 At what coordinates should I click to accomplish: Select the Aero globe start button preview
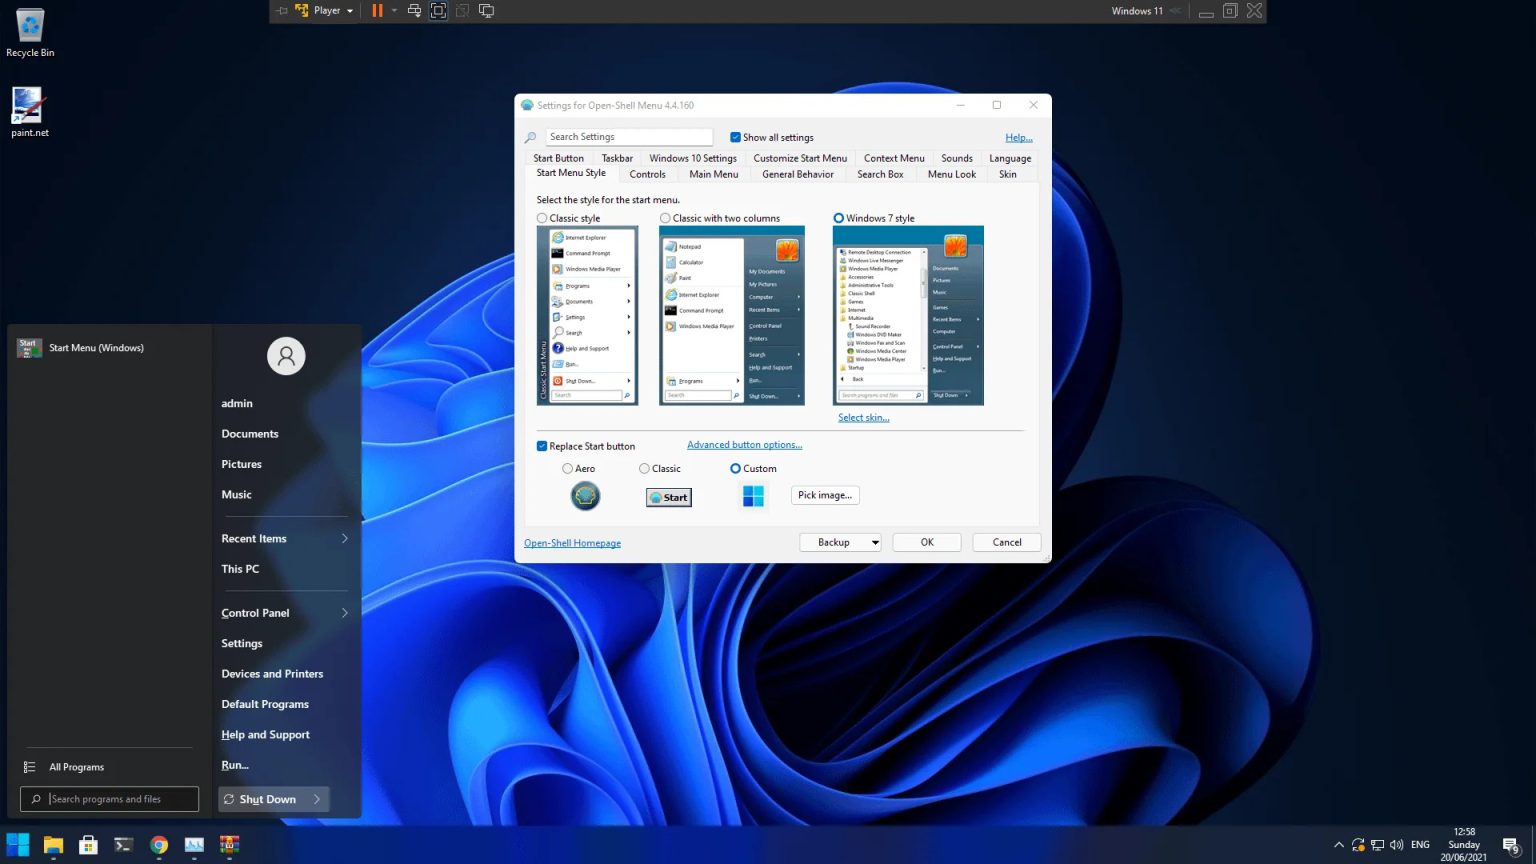click(x=585, y=495)
